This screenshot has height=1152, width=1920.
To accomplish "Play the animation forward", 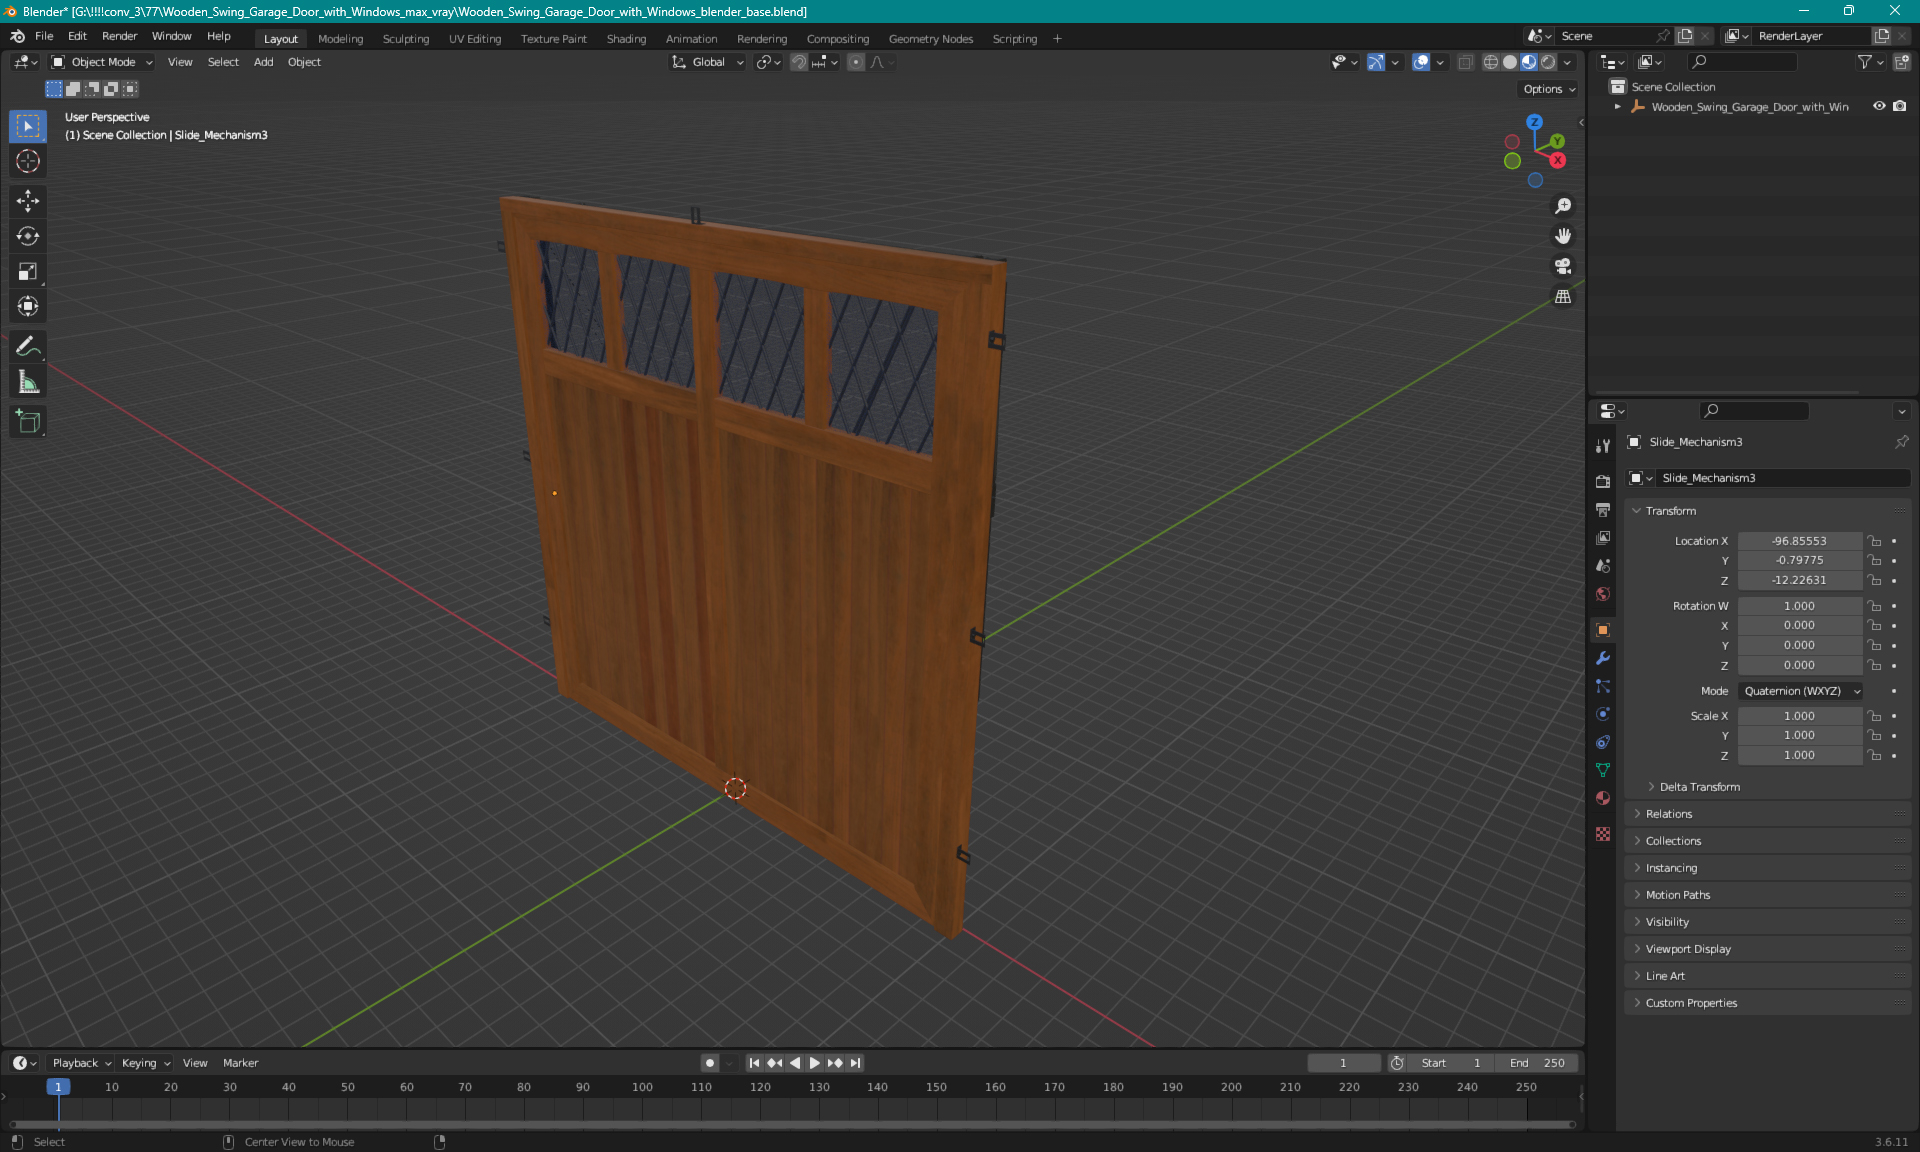I will tap(815, 1063).
